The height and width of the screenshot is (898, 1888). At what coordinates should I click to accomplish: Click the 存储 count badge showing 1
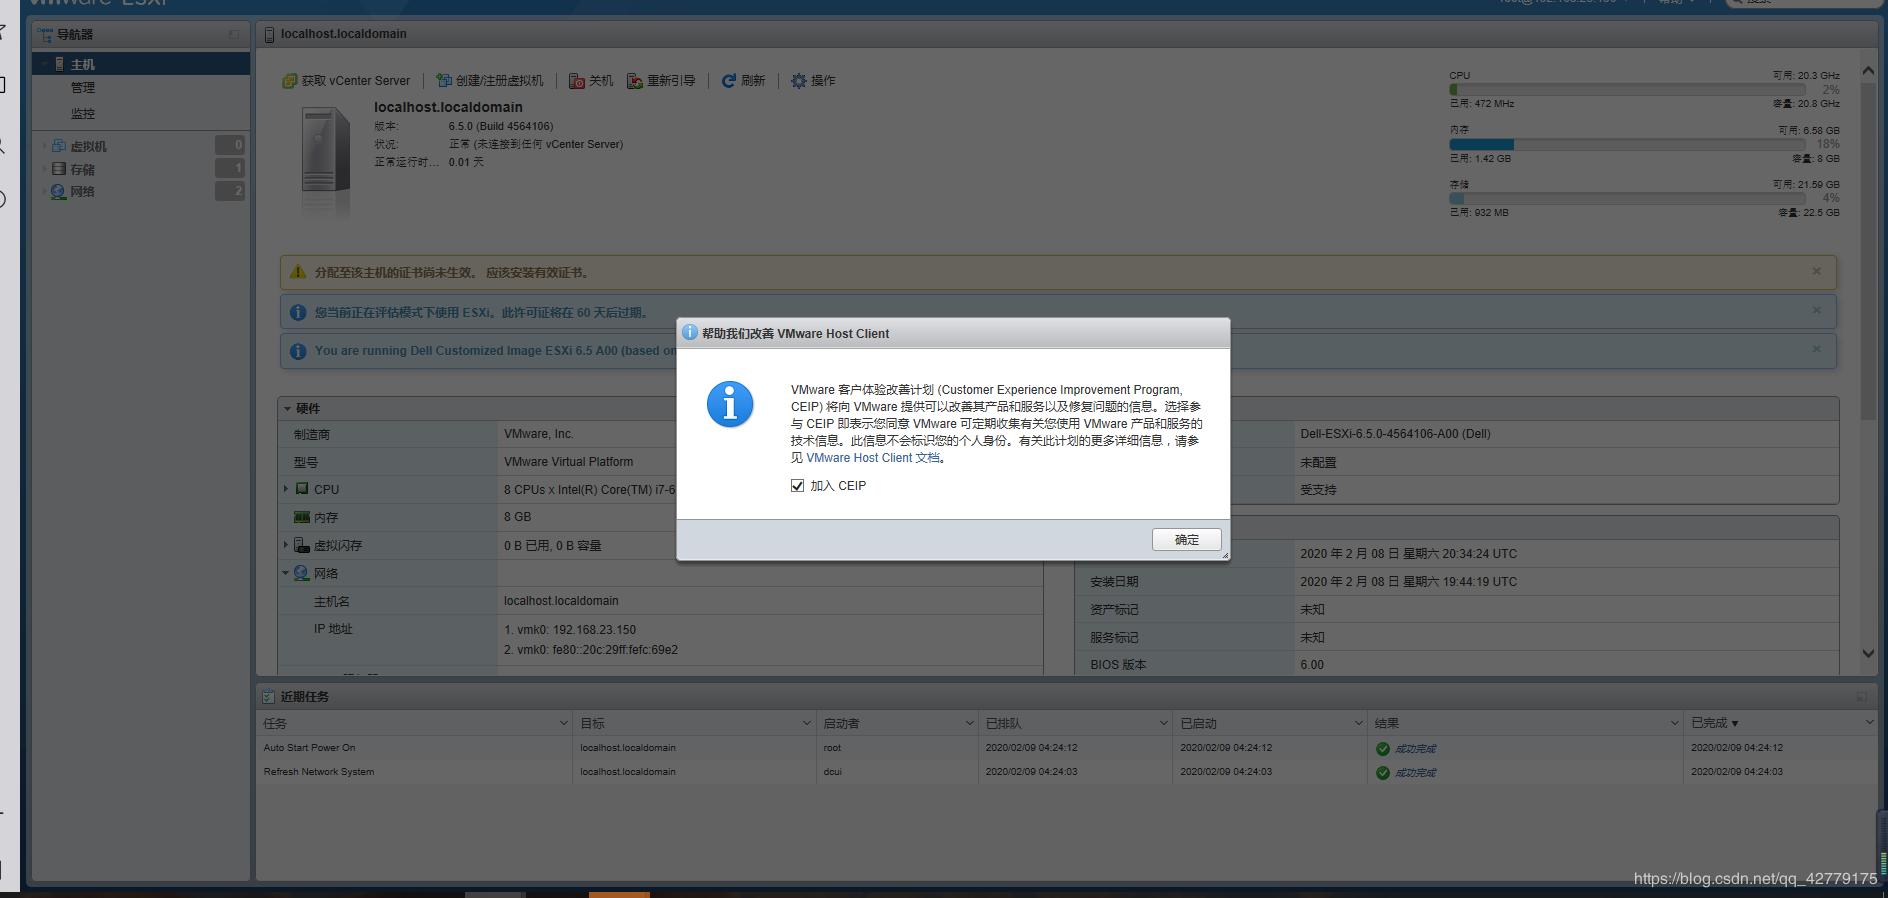tap(230, 168)
